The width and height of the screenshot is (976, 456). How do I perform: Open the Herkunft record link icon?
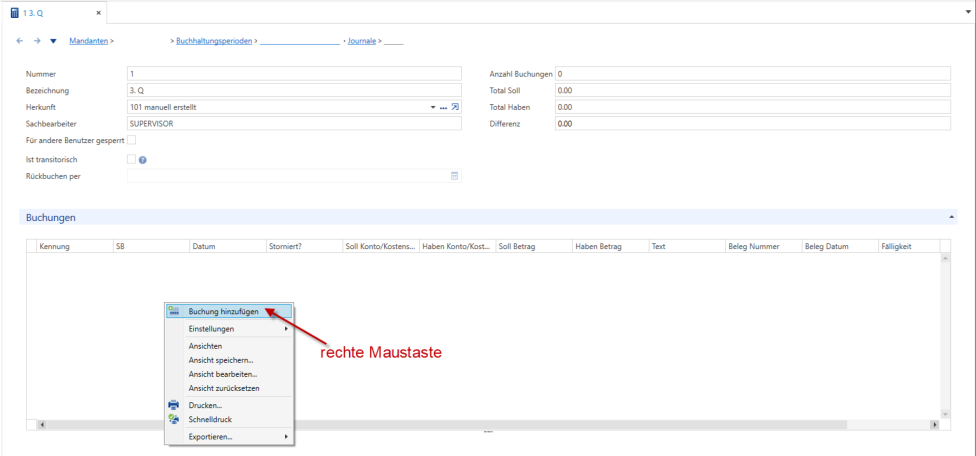tap(455, 107)
